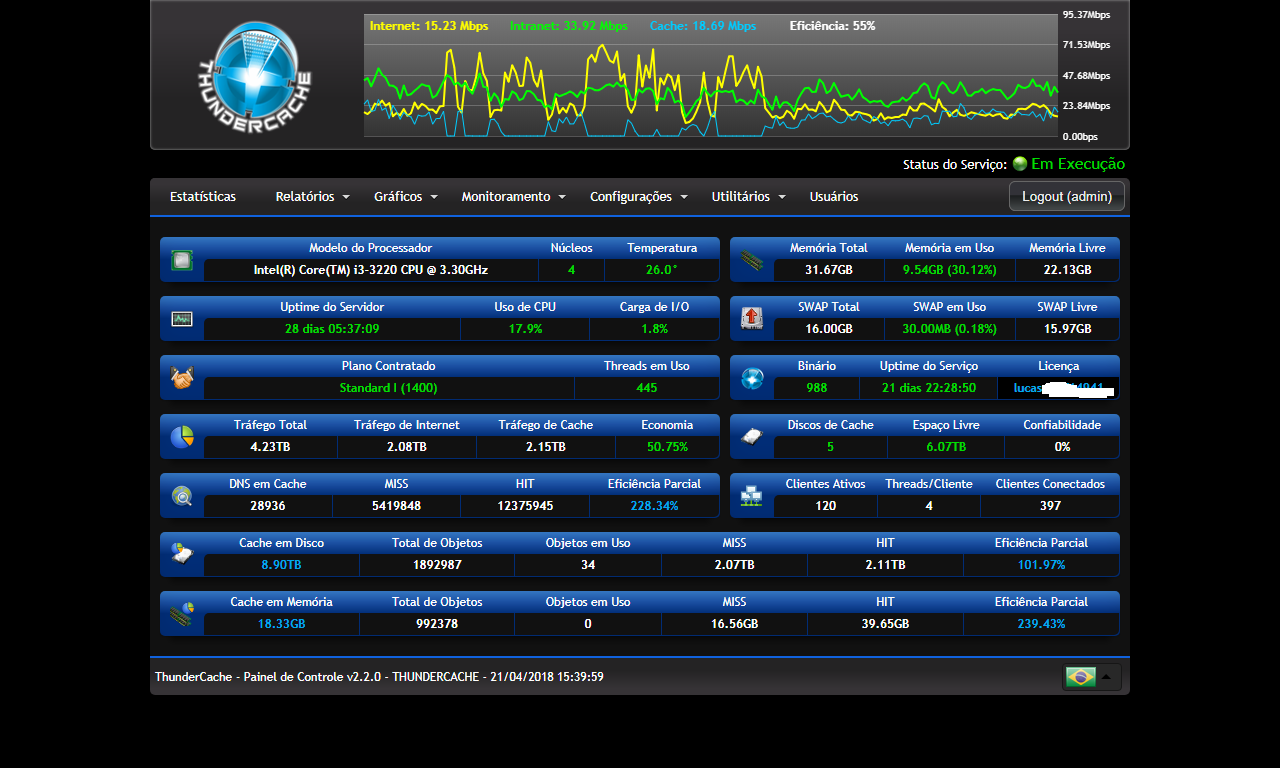The image size is (1280, 768).
Task: Click the footer version and date text
Action: 379,677
